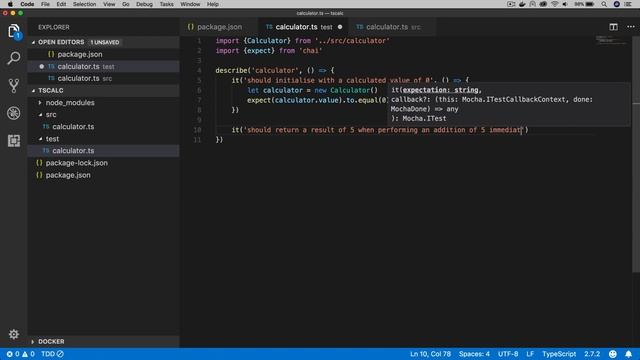Viewport: 640px width, 360px height.
Task: Click the code minimap preview
Action: 611,40
